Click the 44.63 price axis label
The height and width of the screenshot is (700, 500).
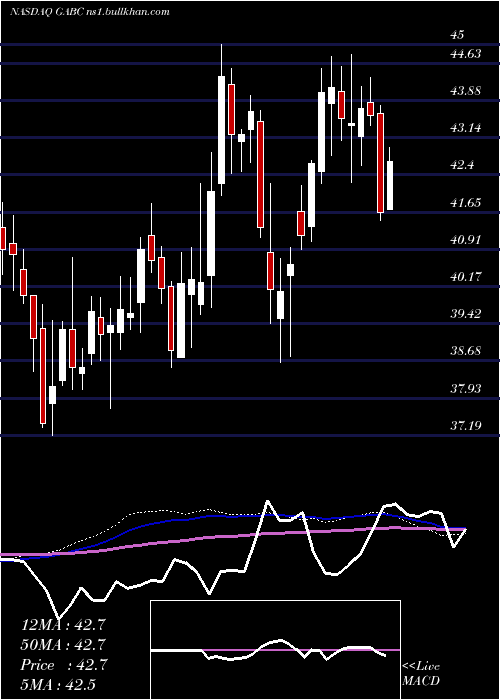(466, 54)
